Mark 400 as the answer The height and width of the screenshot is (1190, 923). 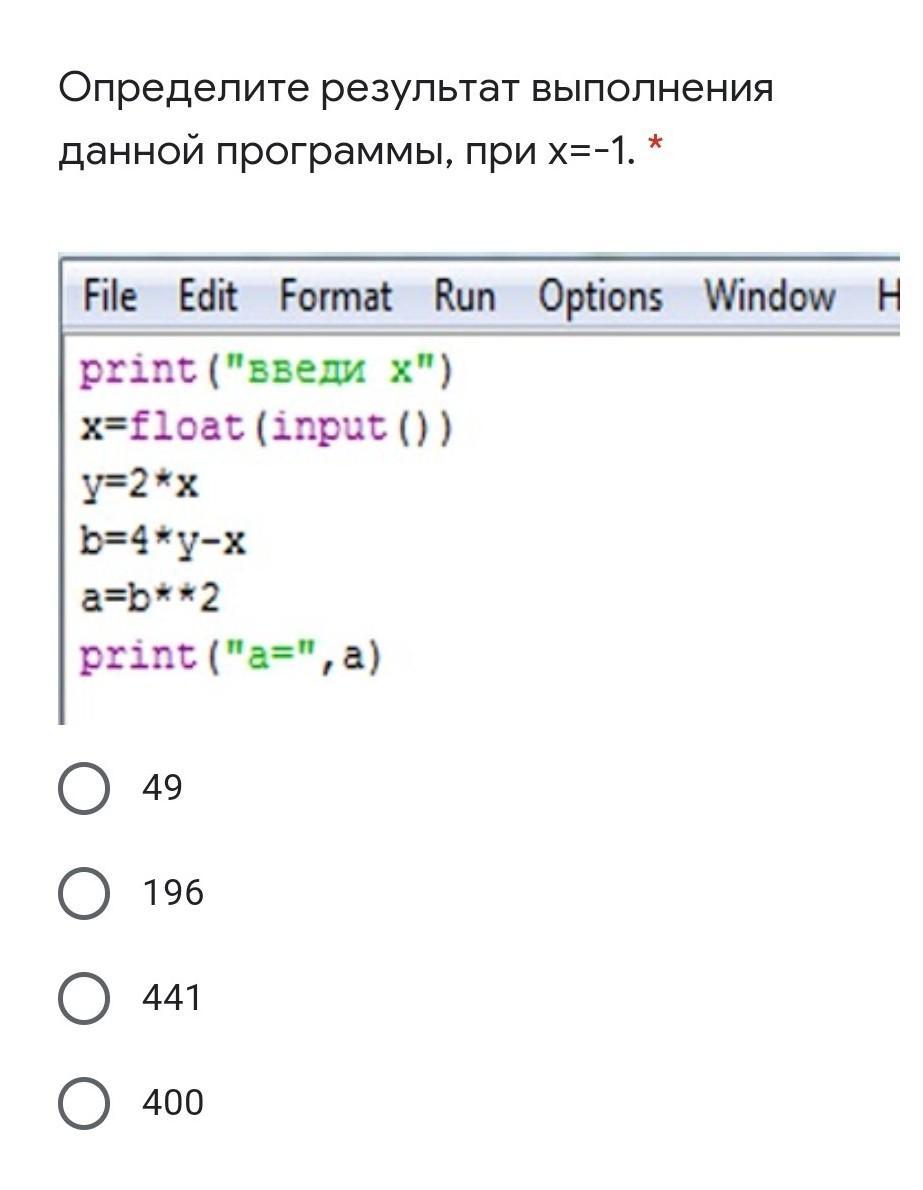point(84,1103)
